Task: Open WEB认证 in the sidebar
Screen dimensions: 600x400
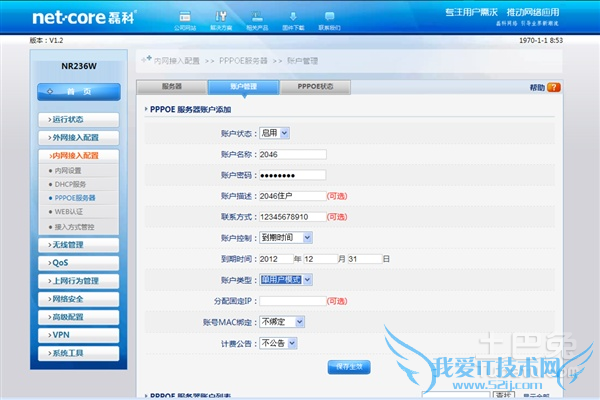Action: point(68,212)
